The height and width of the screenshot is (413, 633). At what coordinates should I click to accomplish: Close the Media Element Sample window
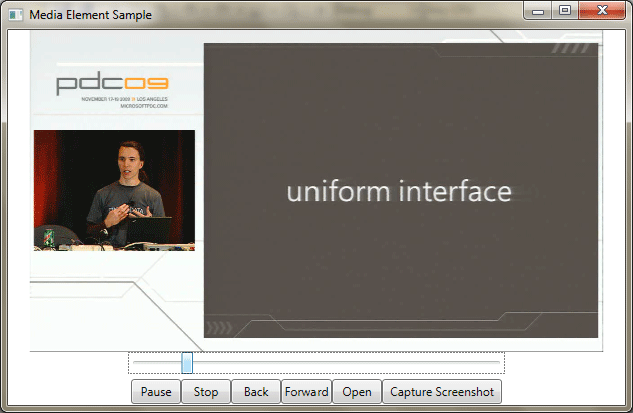602,11
